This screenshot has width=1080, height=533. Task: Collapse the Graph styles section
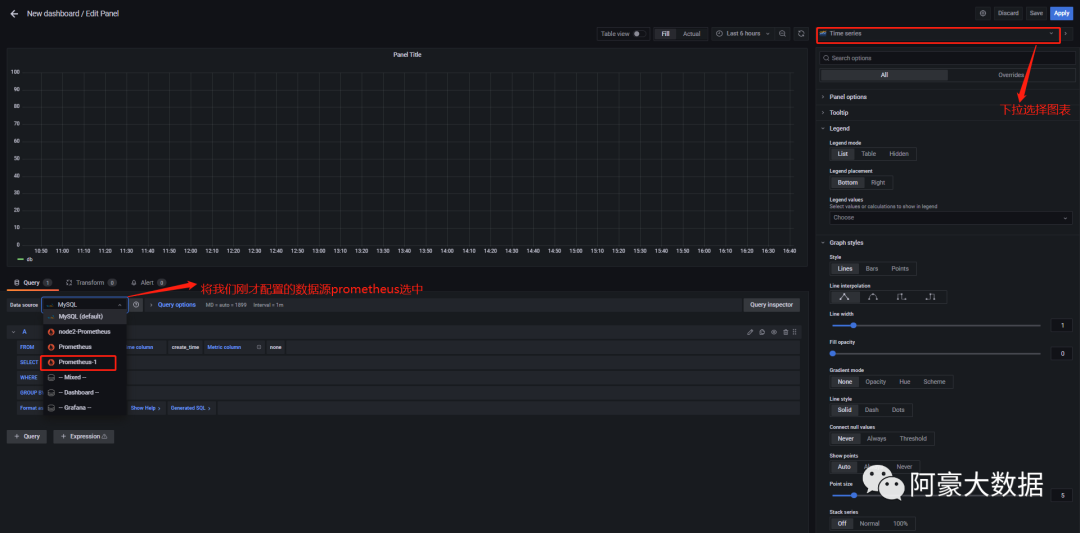tap(846, 242)
